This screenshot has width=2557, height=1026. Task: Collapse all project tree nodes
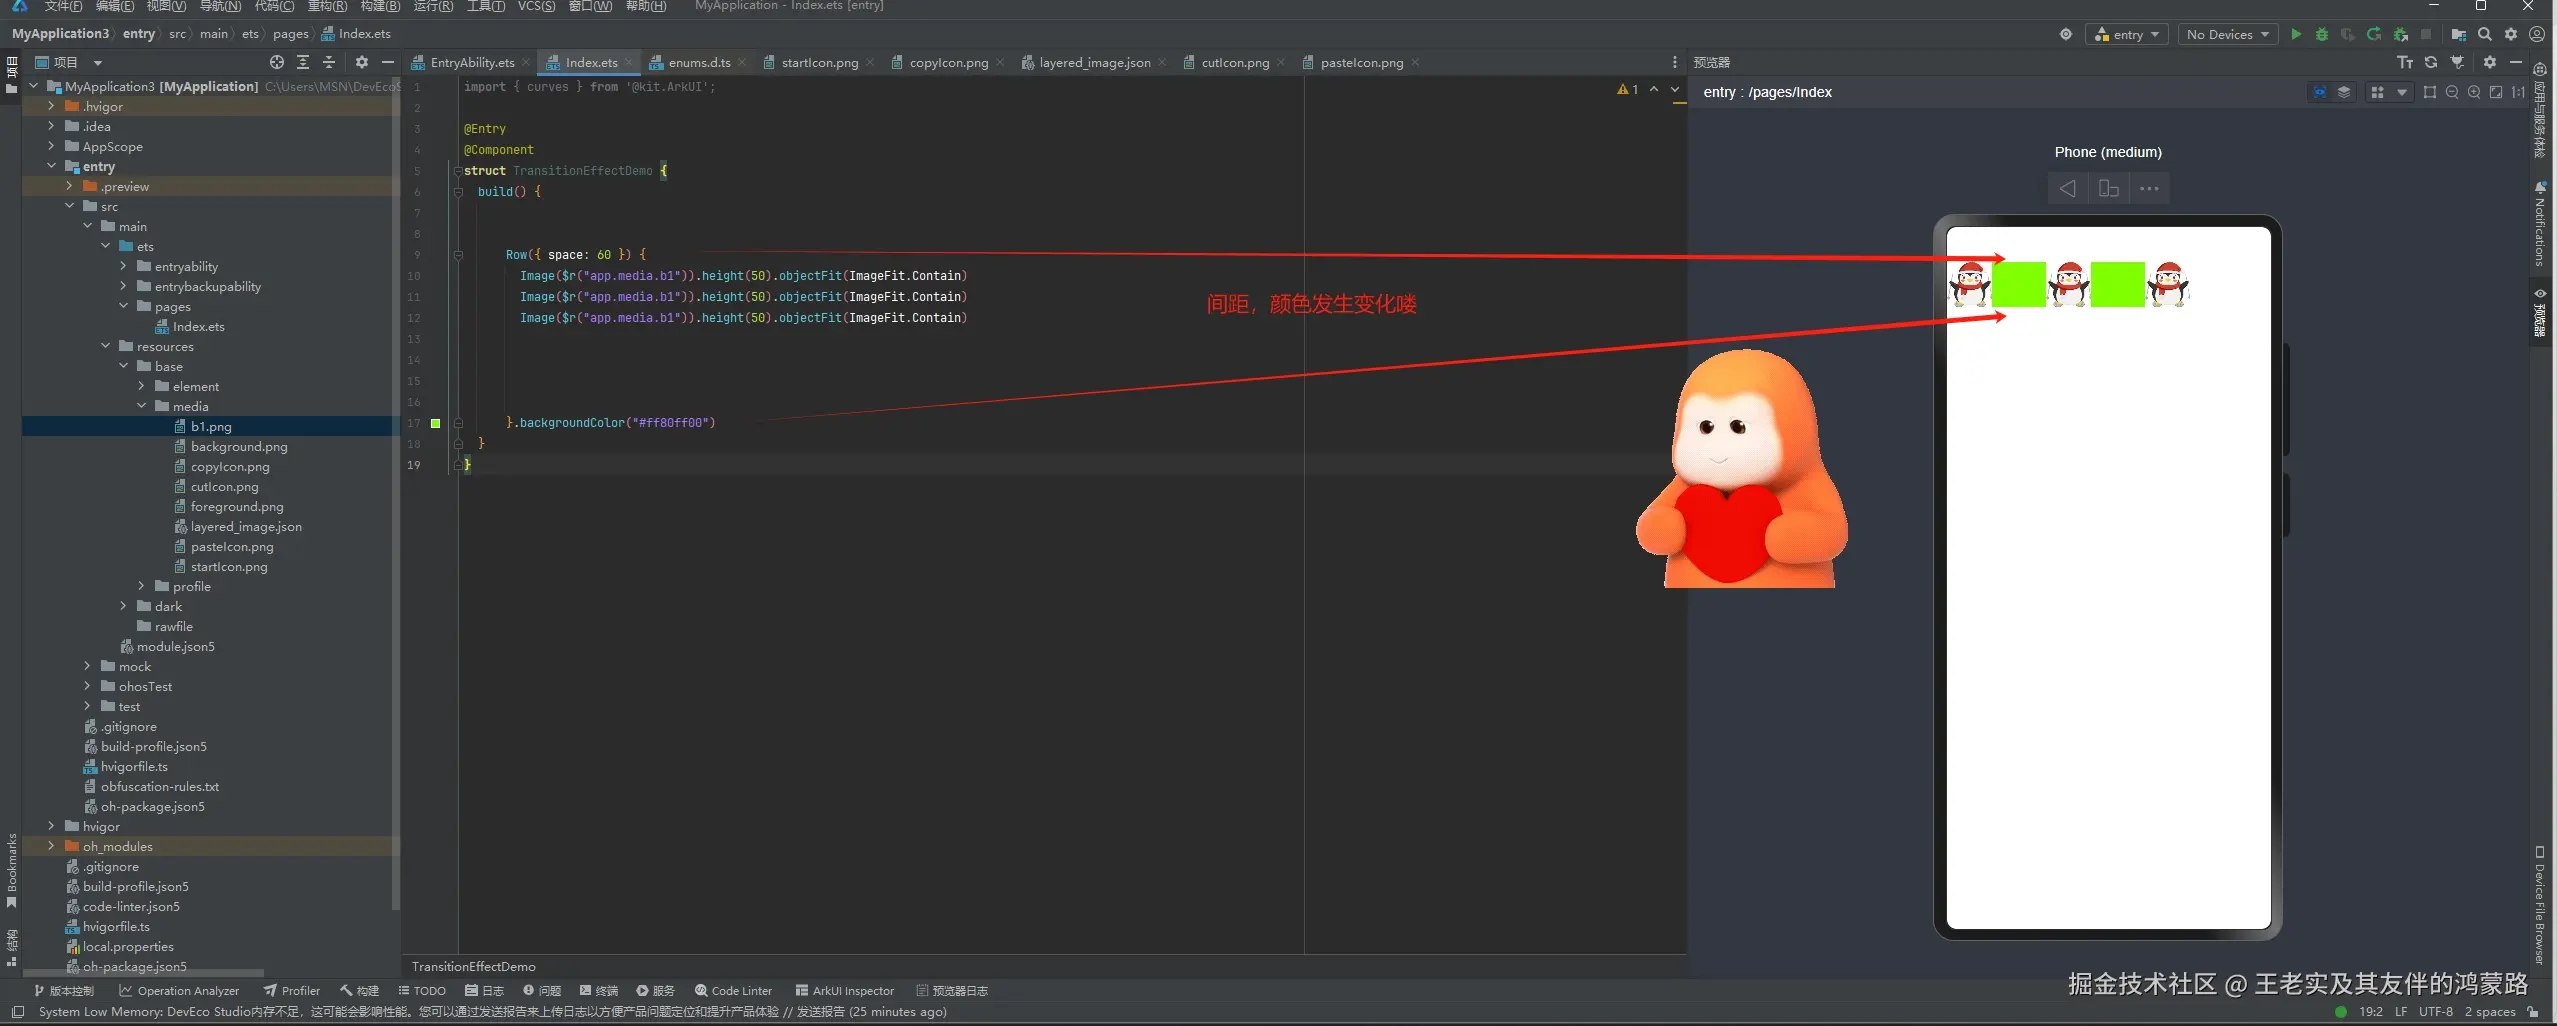coord(328,62)
